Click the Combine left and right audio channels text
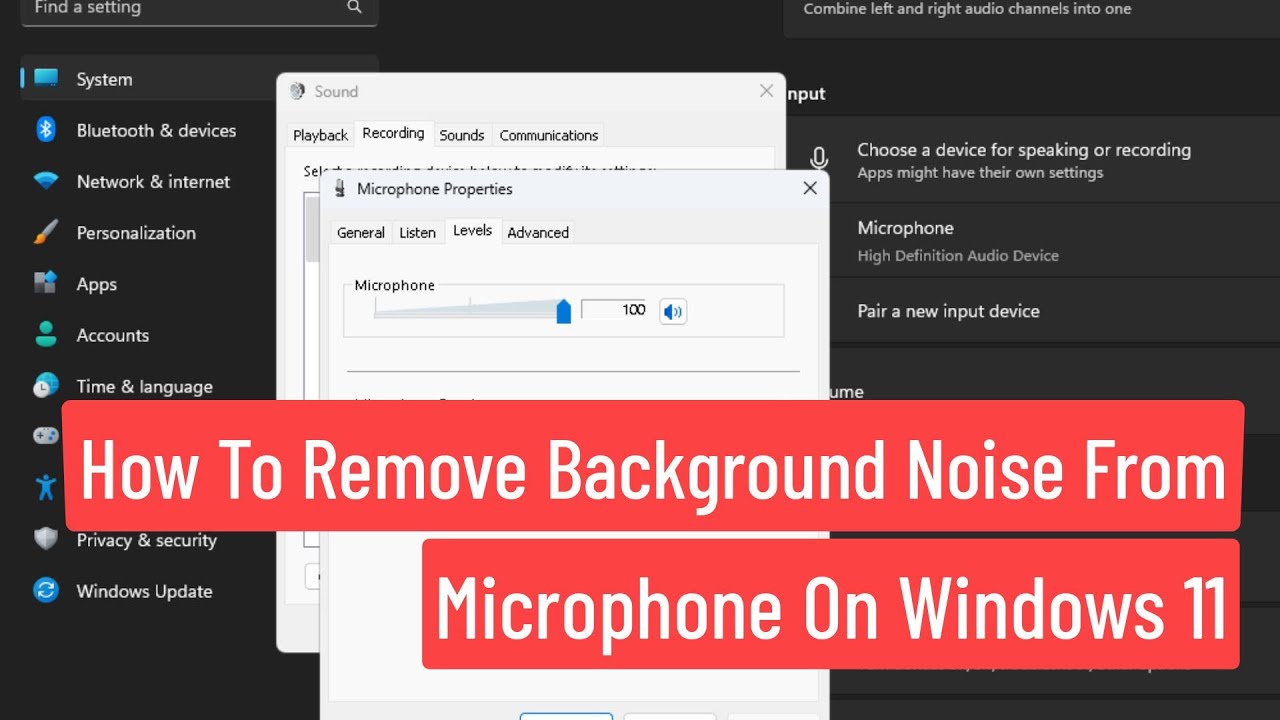This screenshot has height=720, width=1280. click(x=967, y=9)
